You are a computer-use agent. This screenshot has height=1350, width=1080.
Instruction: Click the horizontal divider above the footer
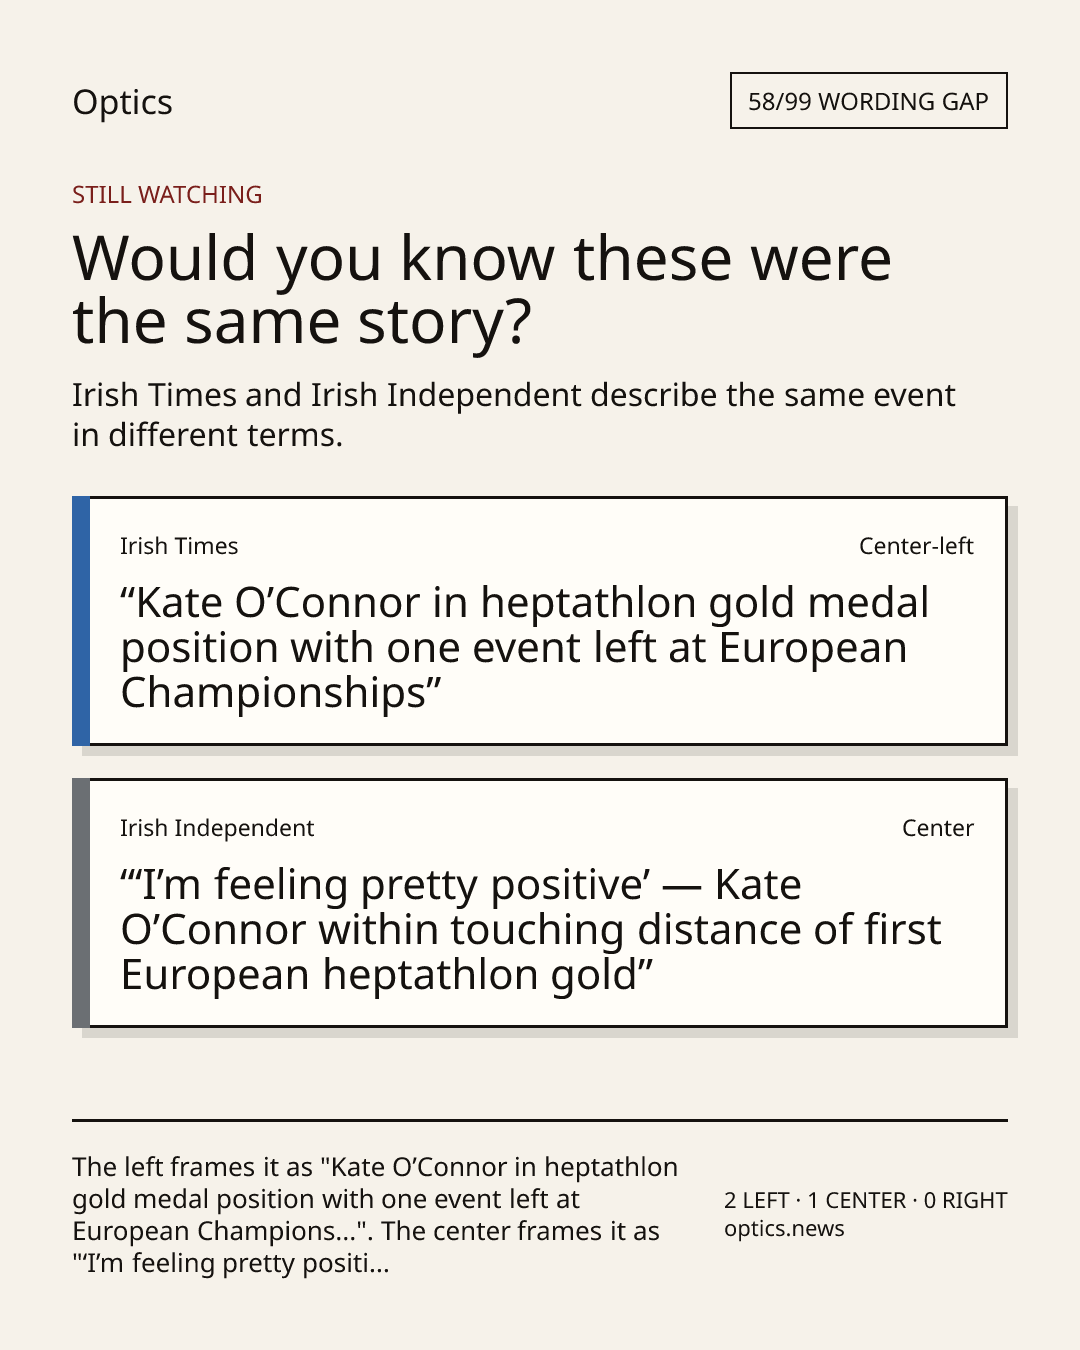540,1120
